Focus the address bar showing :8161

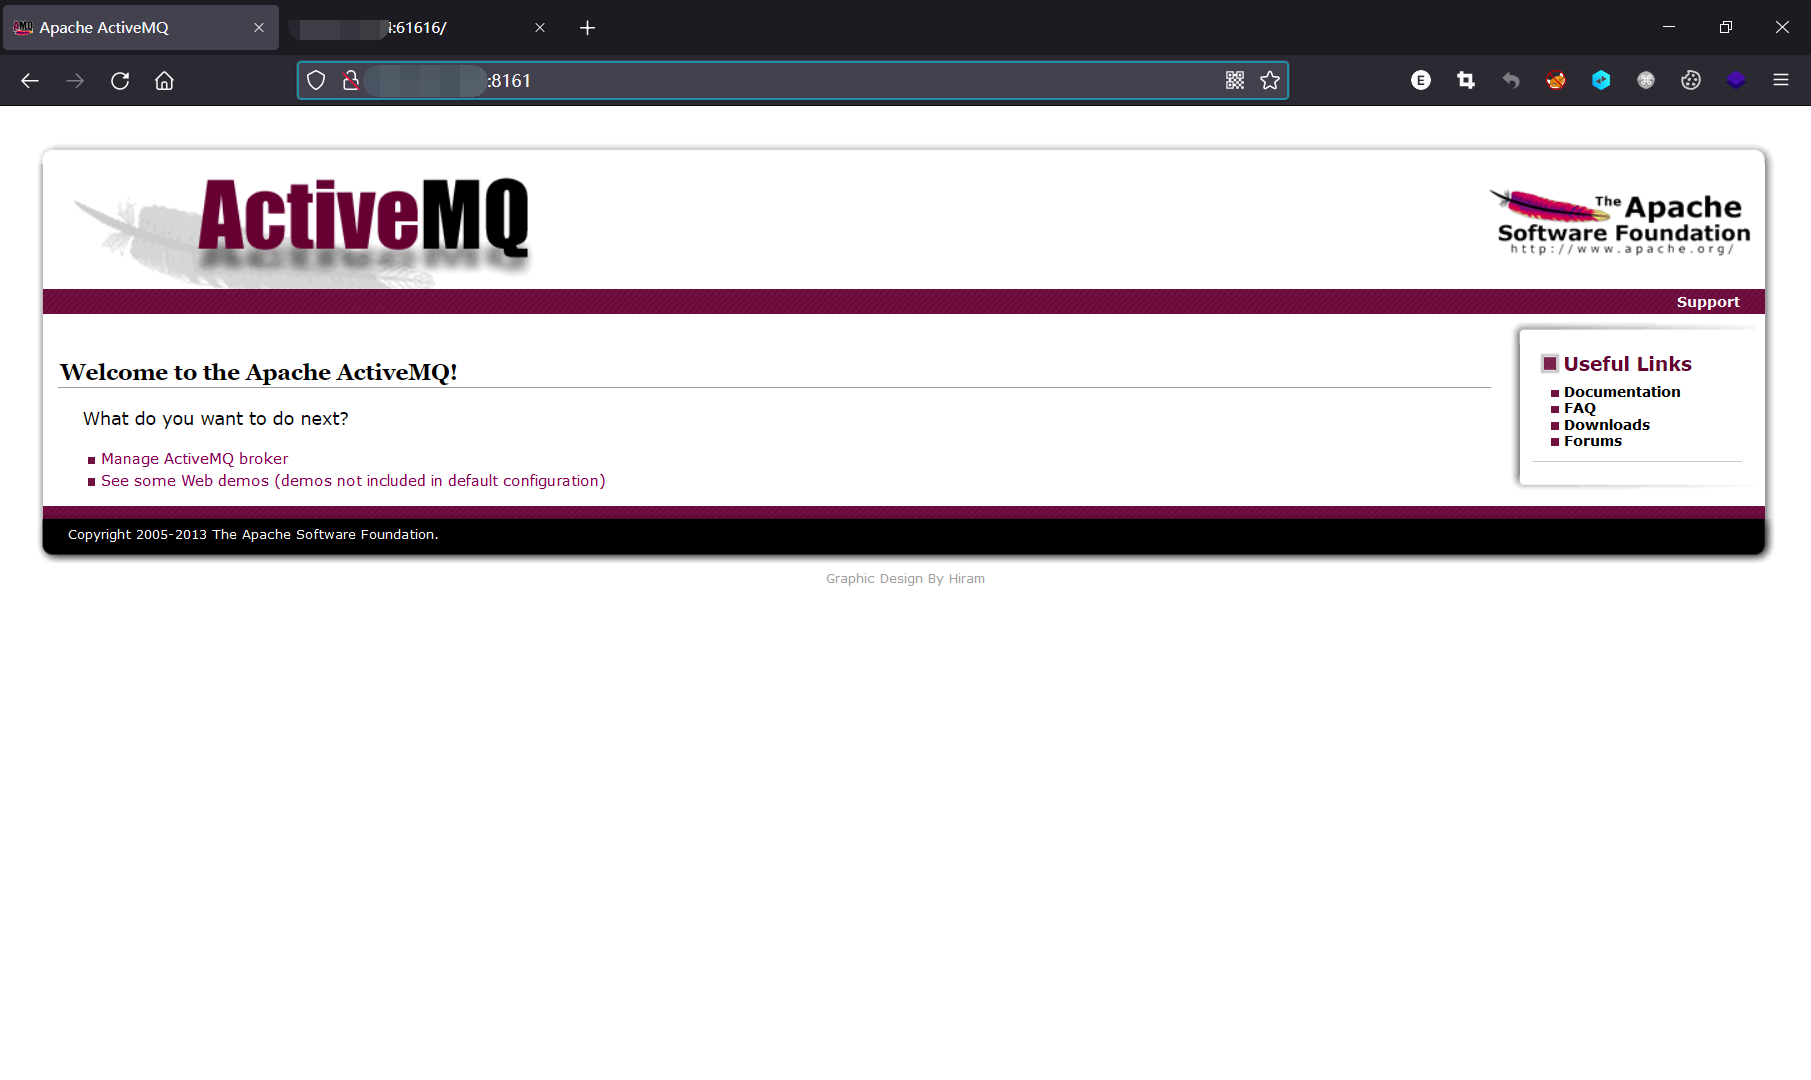(x=792, y=81)
